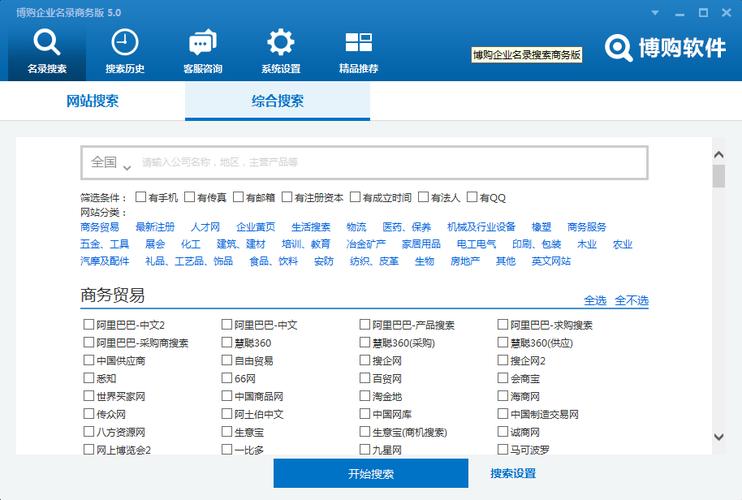
Task: Enable the 有手机 filter checkbox
Action: (141, 197)
